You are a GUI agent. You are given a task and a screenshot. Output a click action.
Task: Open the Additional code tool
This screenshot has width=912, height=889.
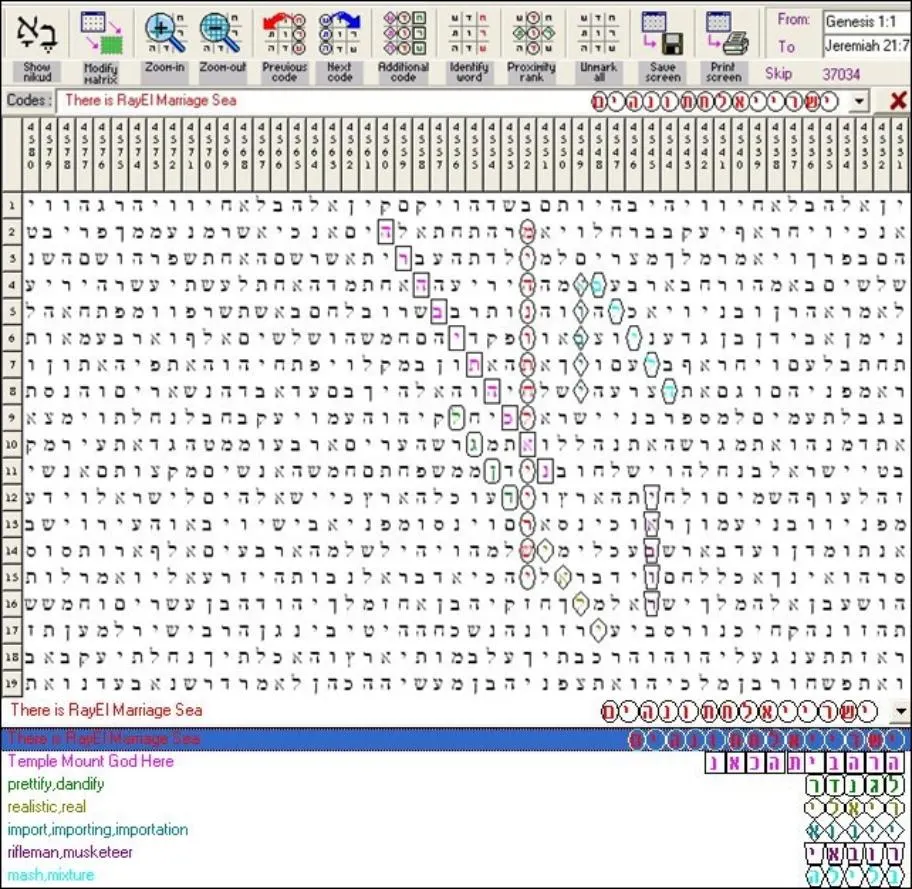point(404,33)
